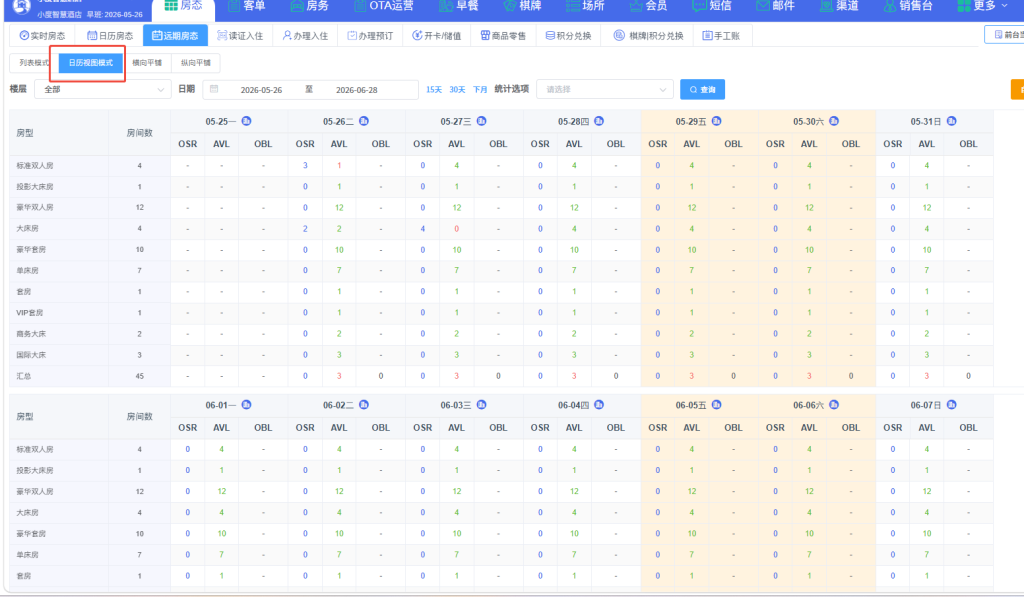Click the info icon beside 05-25一

246,121
